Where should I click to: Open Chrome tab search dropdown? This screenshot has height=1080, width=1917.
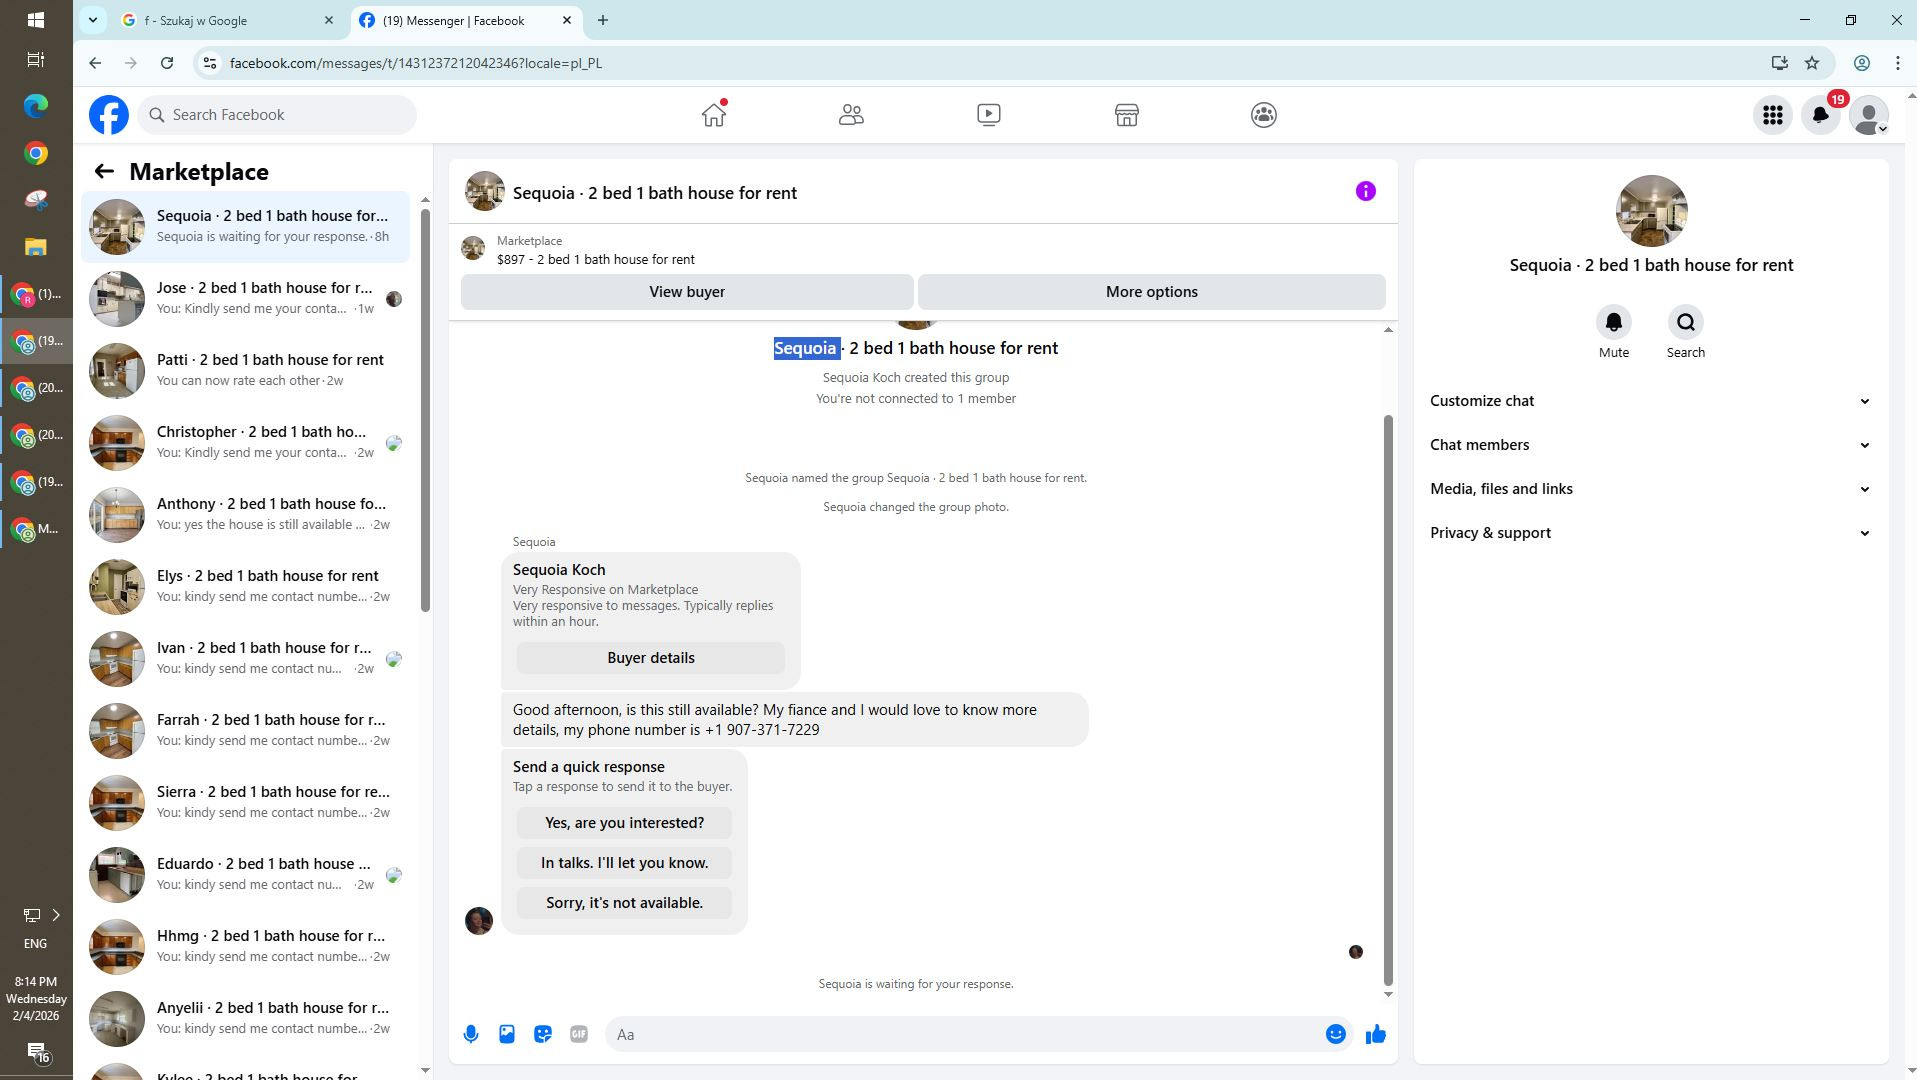pos(92,20)
